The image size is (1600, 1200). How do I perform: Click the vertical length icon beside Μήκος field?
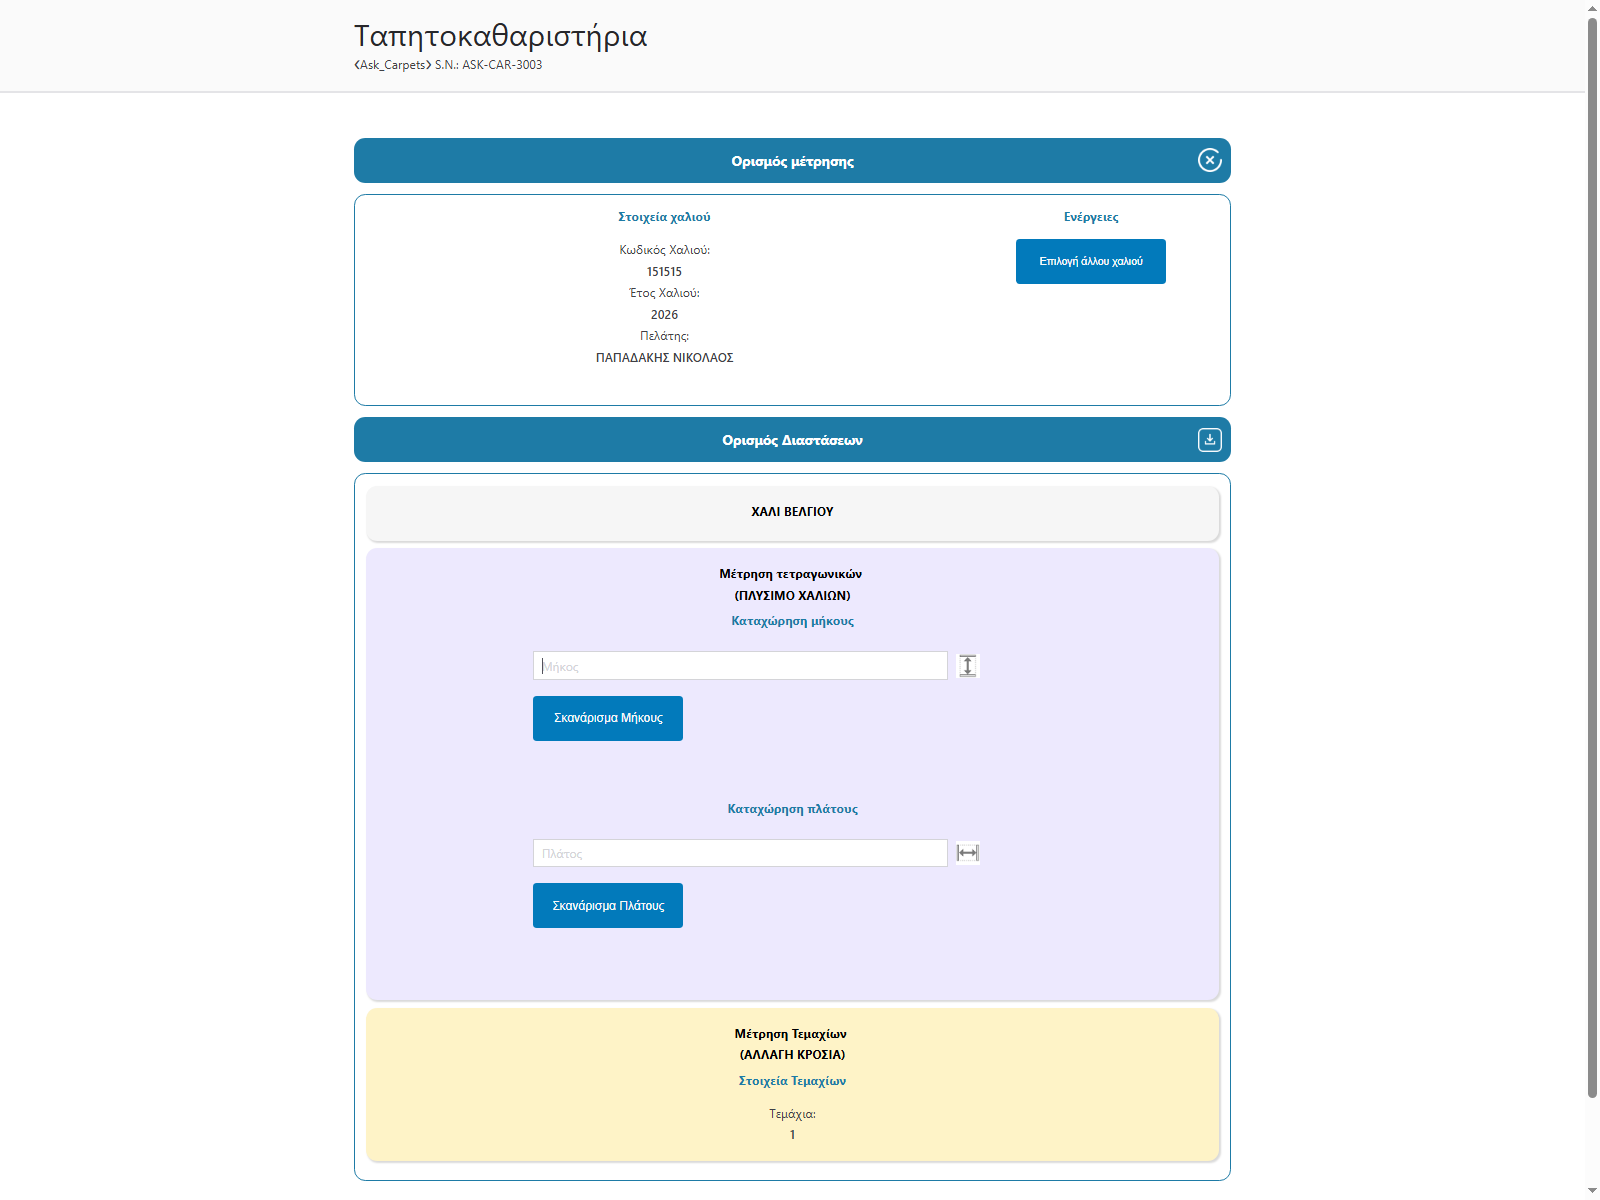[968, 666]
